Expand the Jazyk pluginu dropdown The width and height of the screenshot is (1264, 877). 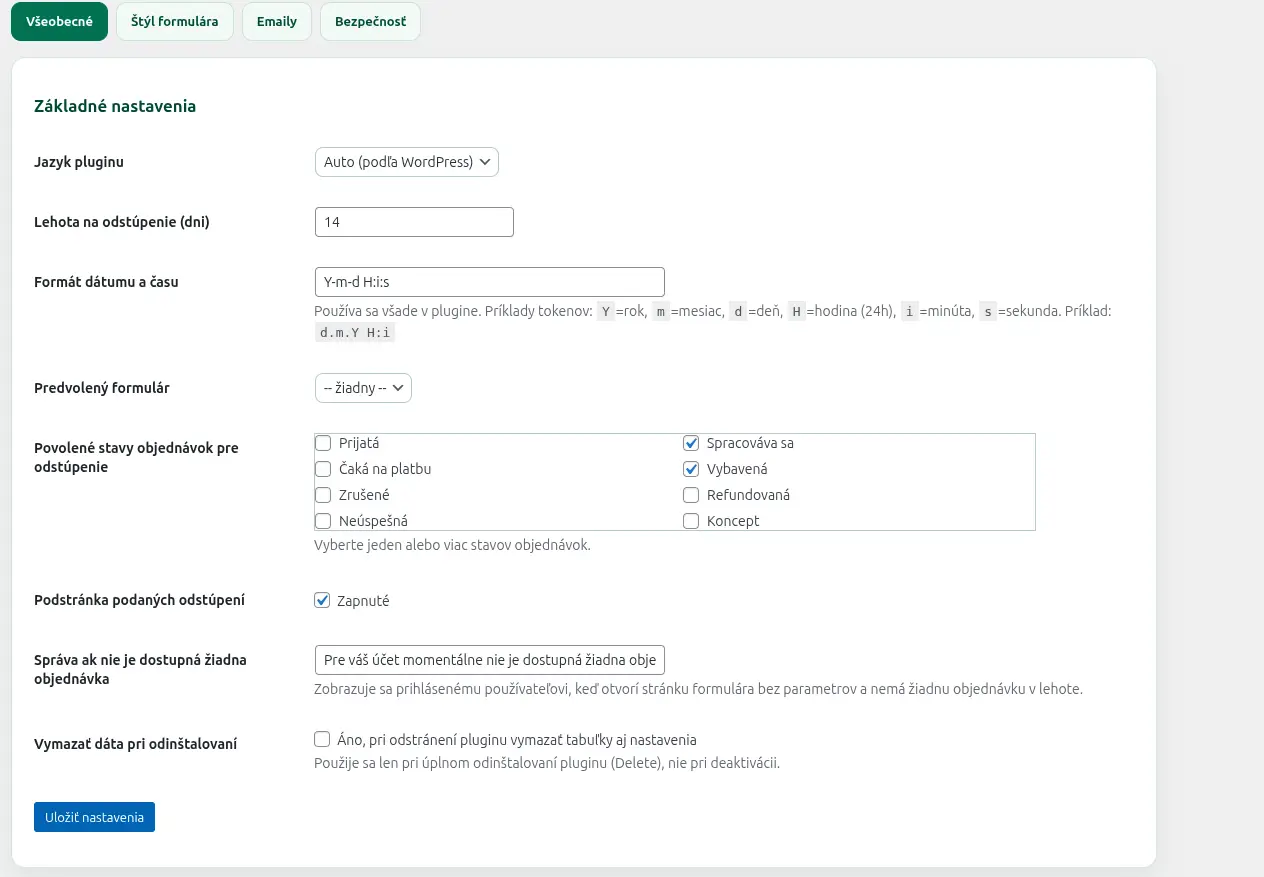click(406, 162)
